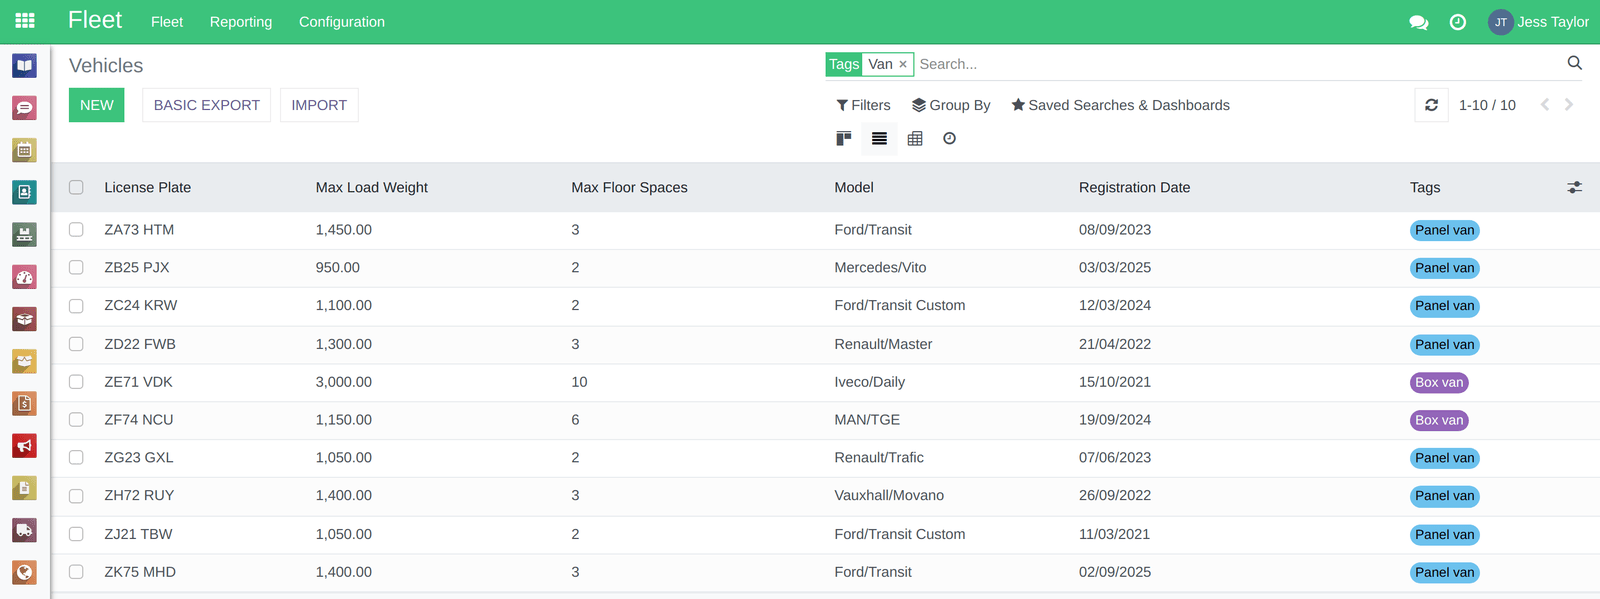Check the row for ZA73 HTM
1600x599 pixels.
76,229
